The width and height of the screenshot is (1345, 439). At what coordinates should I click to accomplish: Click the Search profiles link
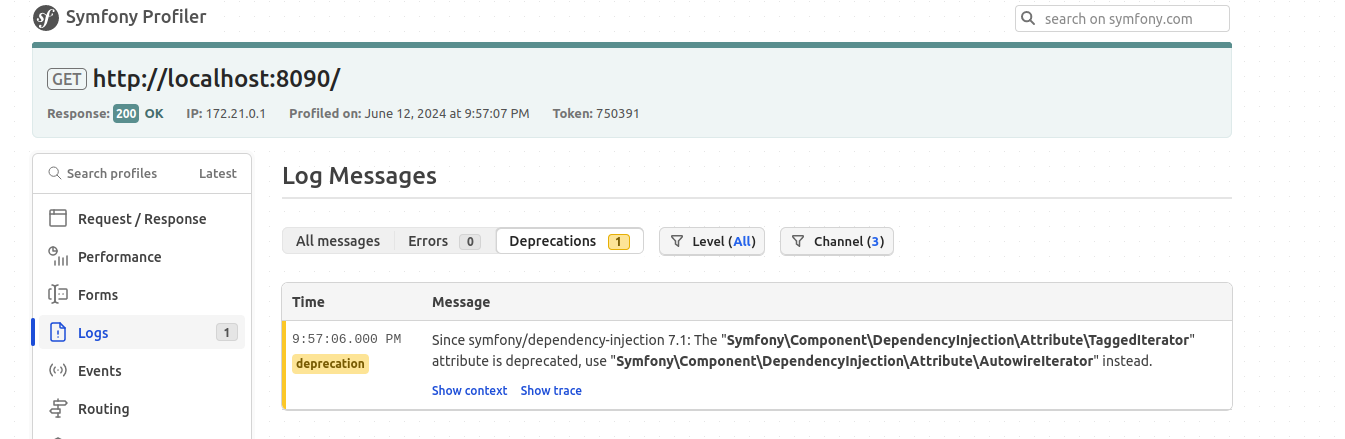111,173
